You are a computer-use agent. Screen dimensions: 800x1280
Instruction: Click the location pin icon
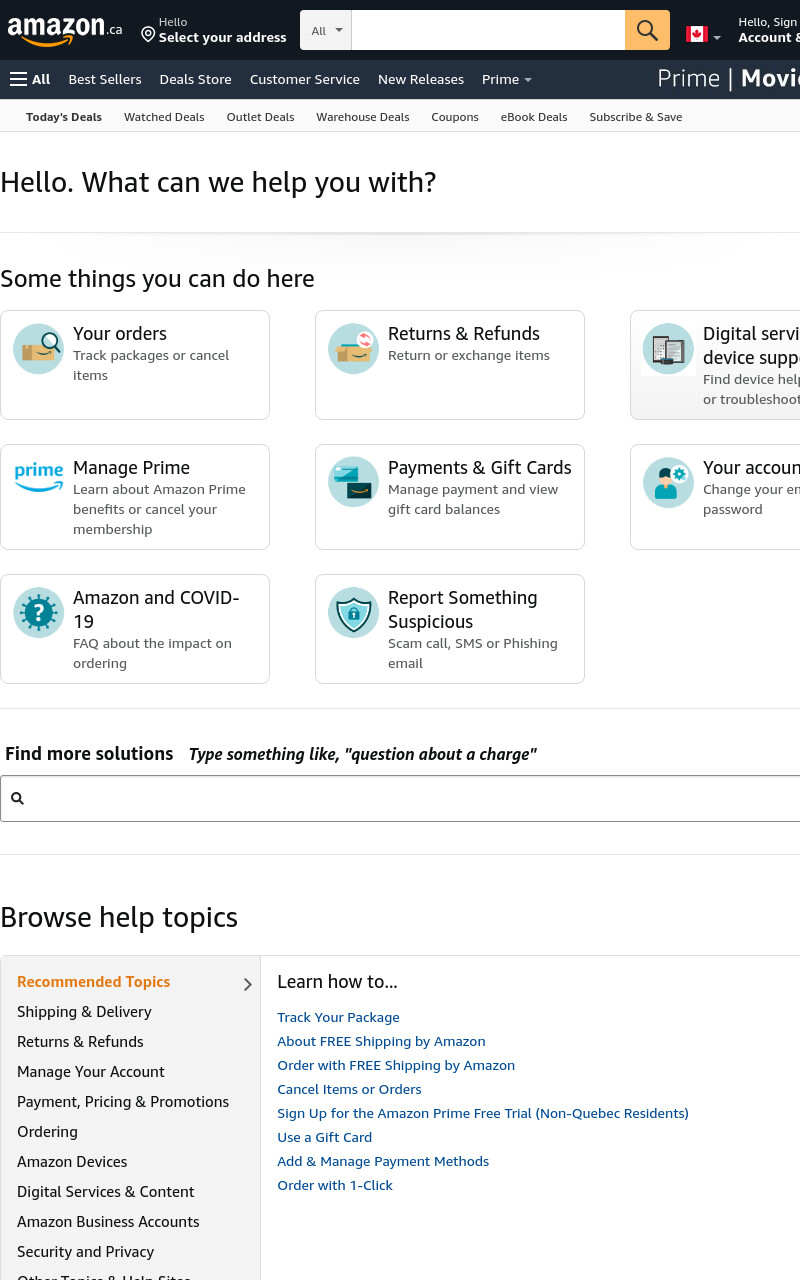click(x=148, y=35)
